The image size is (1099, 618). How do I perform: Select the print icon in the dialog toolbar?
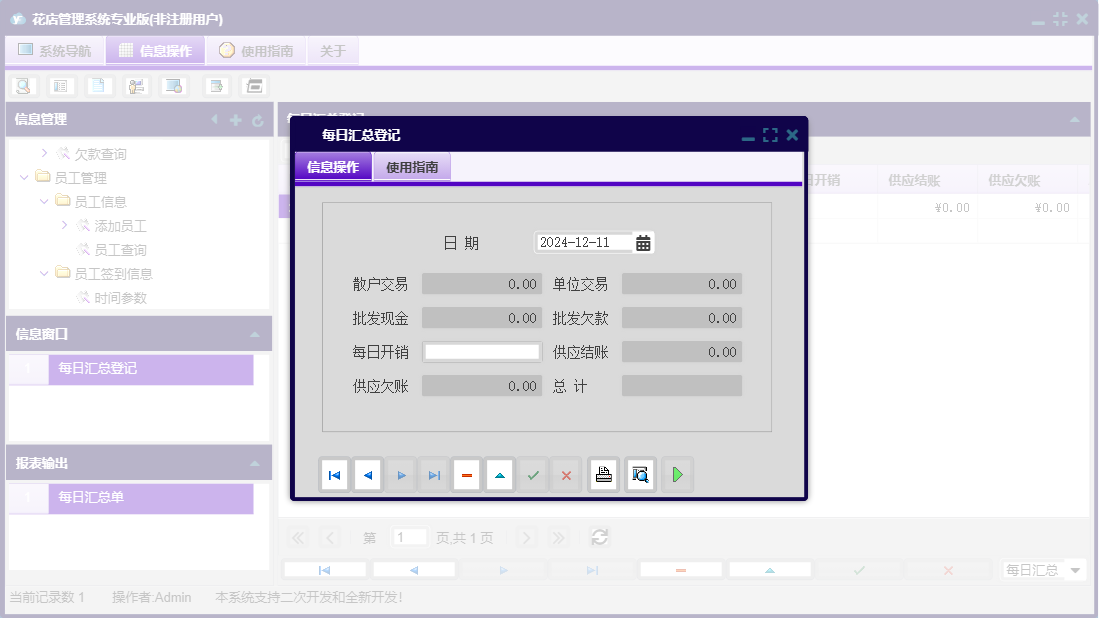tap(604, 475)
